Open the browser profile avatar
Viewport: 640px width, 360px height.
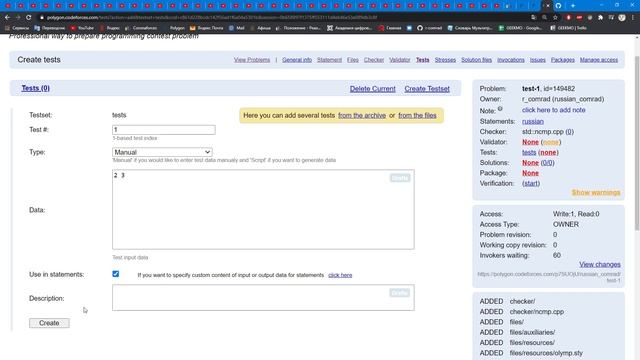pos(622,18)
